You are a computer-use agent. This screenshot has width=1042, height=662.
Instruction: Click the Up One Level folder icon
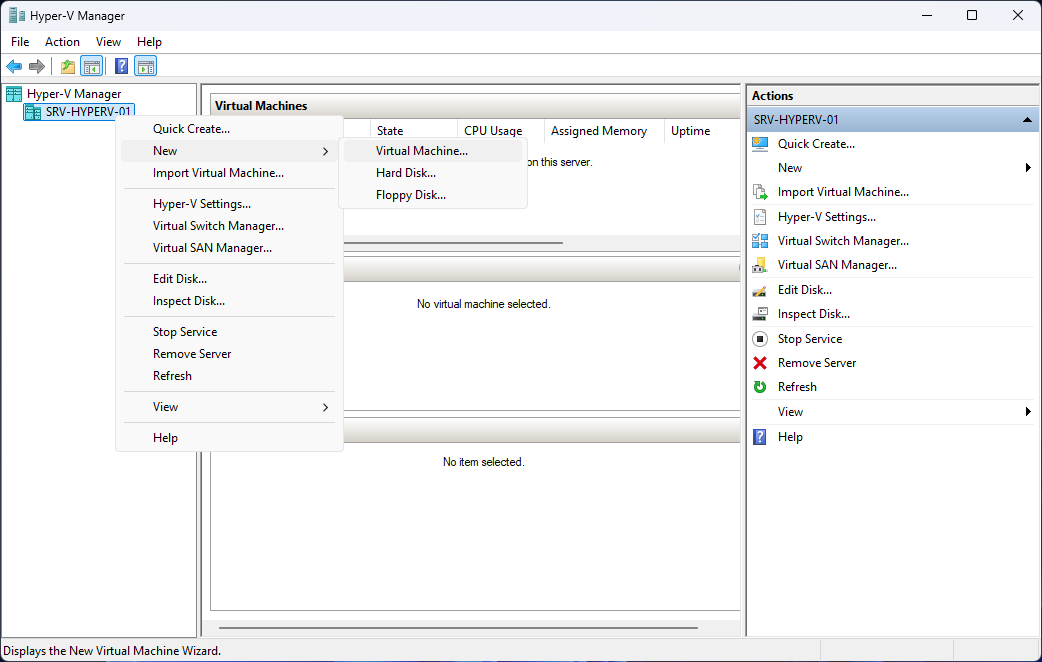[68, 67]
